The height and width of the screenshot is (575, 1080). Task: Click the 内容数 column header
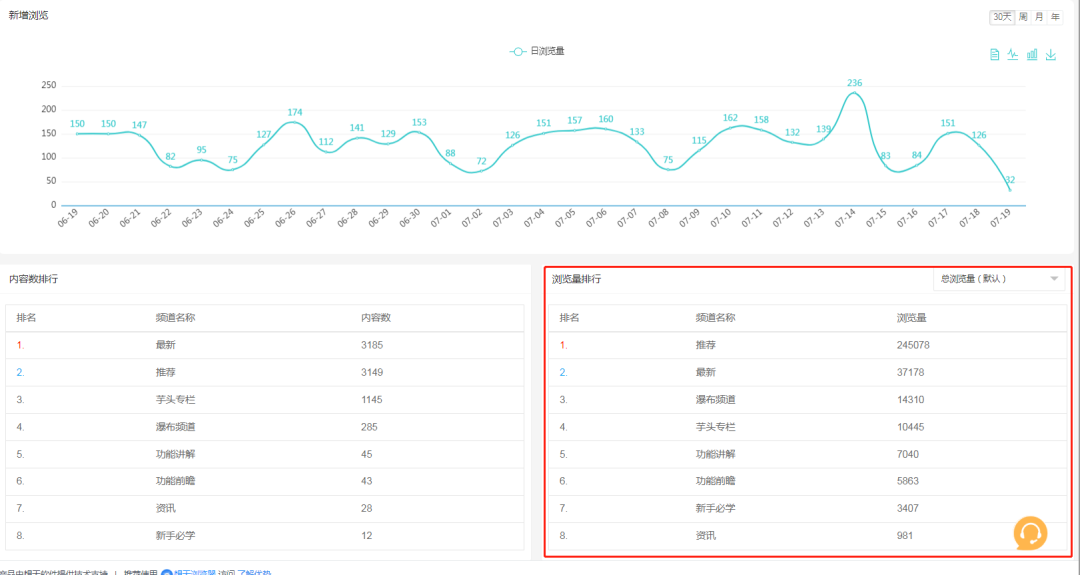tap(376, 318)
